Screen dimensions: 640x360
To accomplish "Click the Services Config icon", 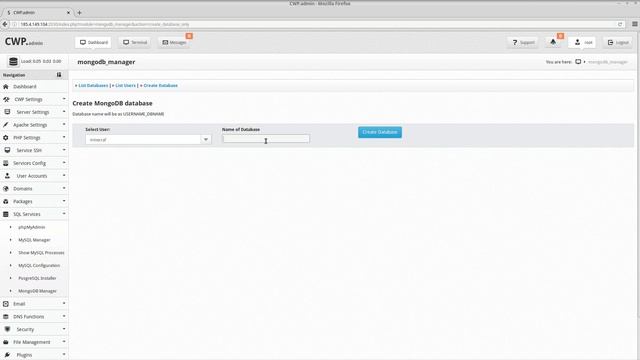I will coord(6,163).
